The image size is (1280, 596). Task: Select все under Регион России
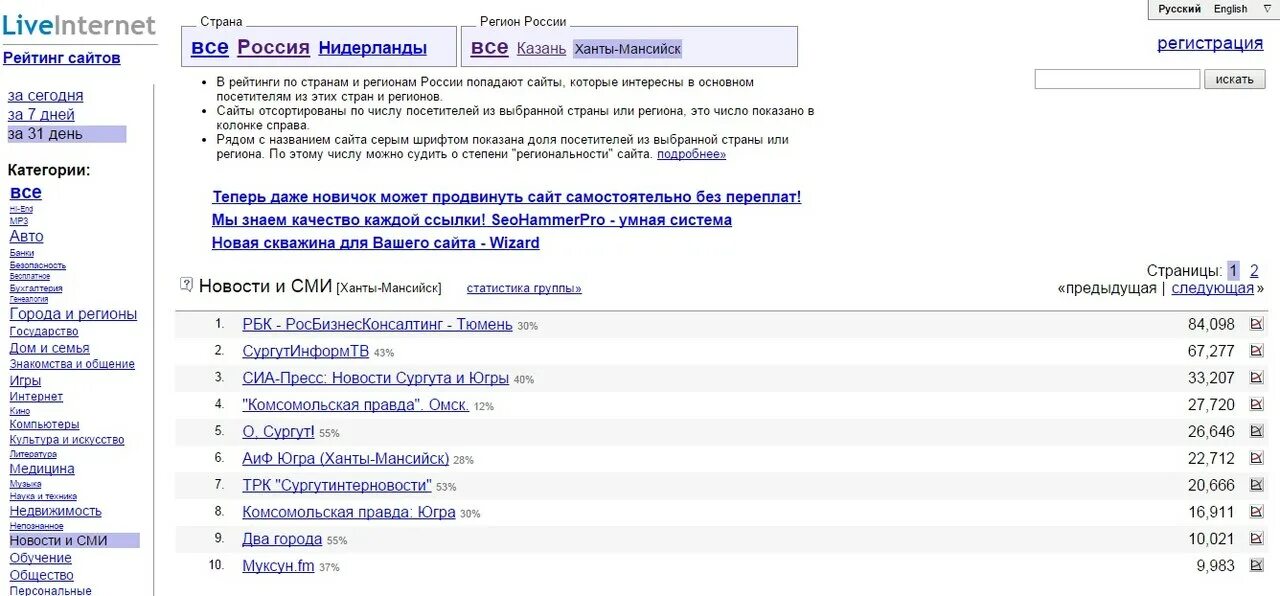pyautogui.click(x=490, y=47)
